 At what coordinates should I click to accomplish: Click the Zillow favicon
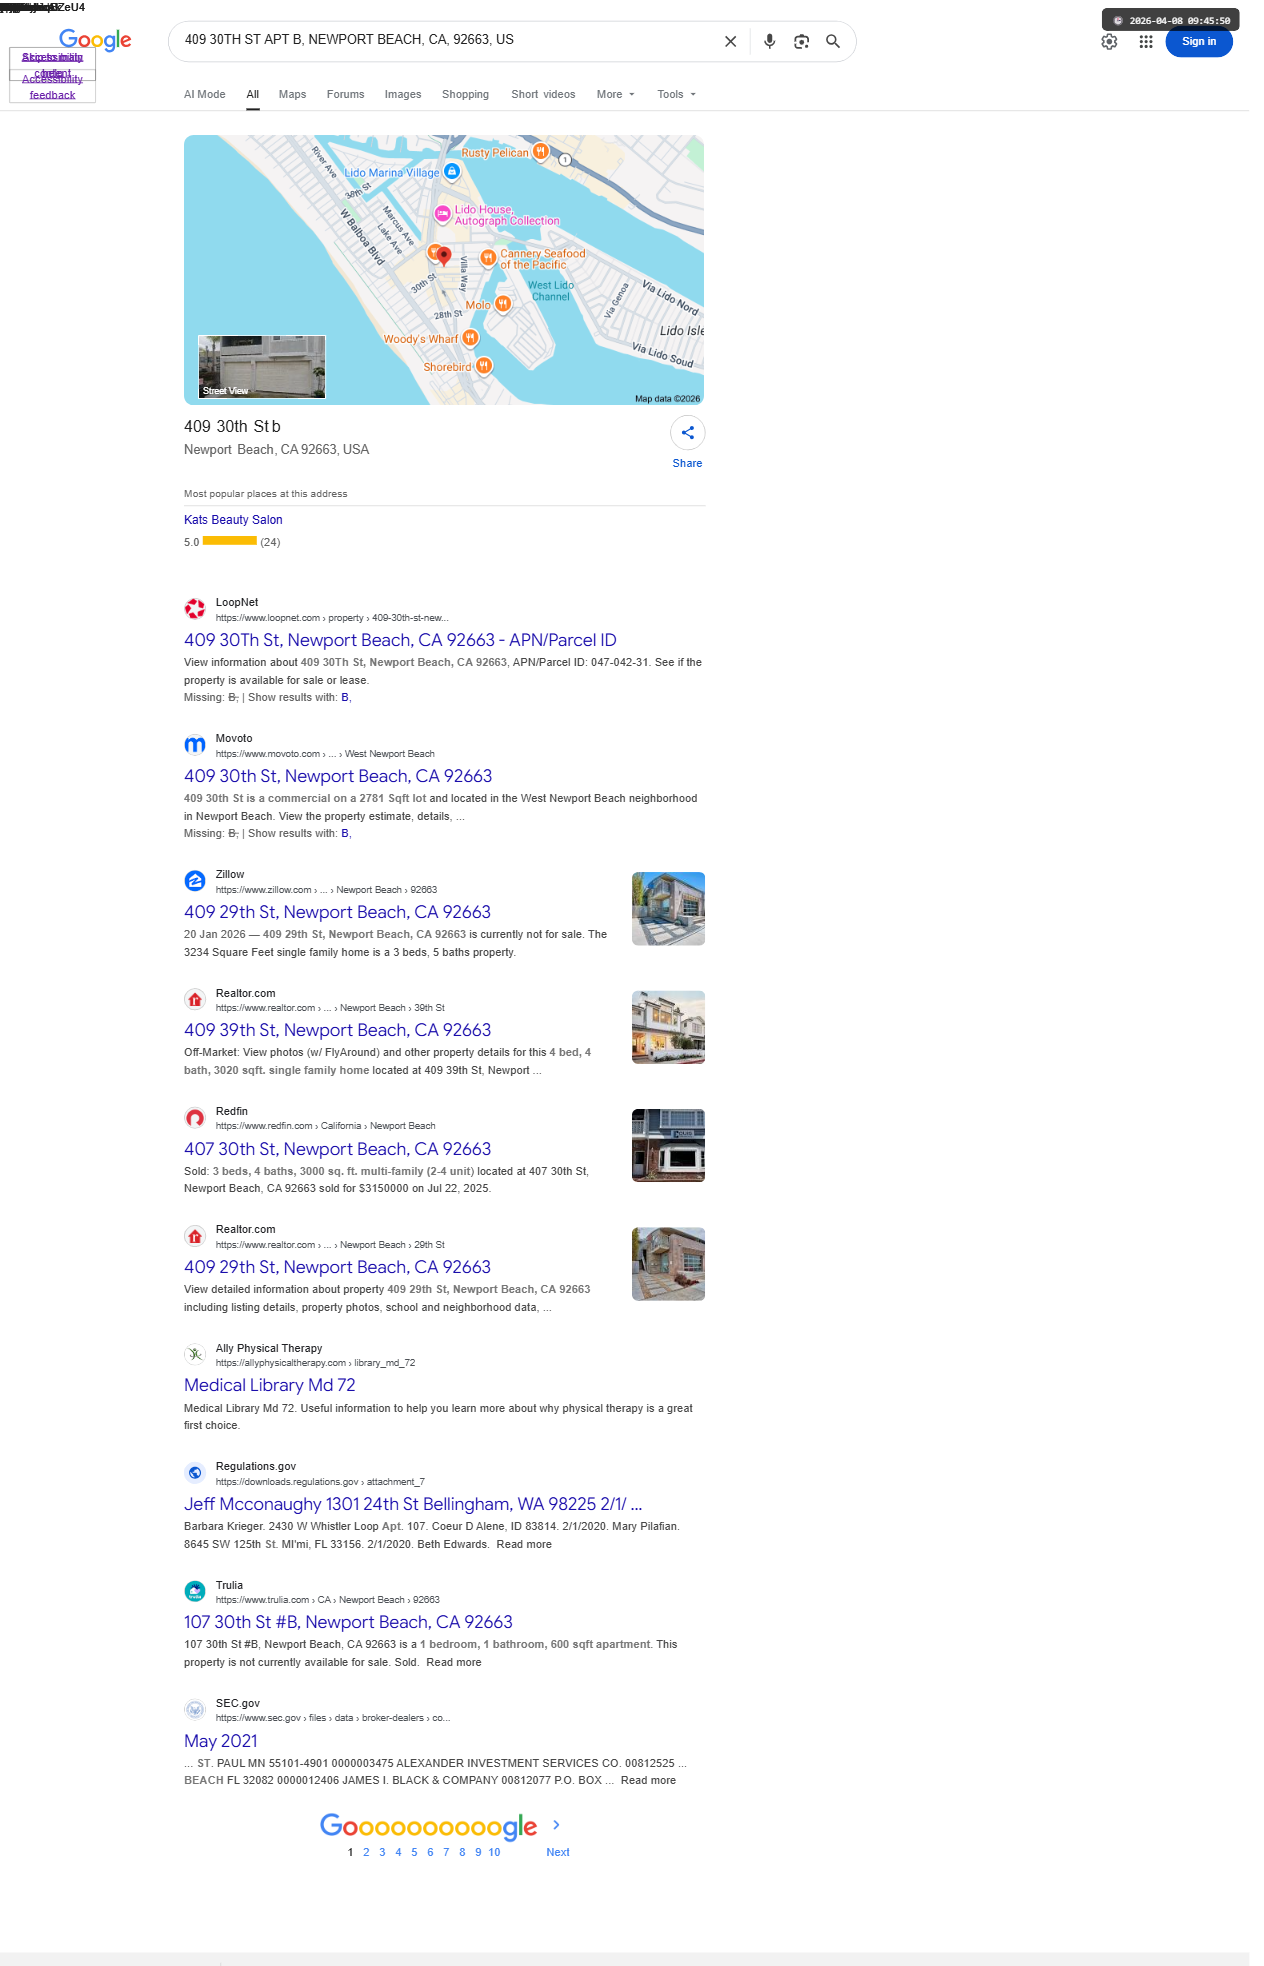(195, 880)
